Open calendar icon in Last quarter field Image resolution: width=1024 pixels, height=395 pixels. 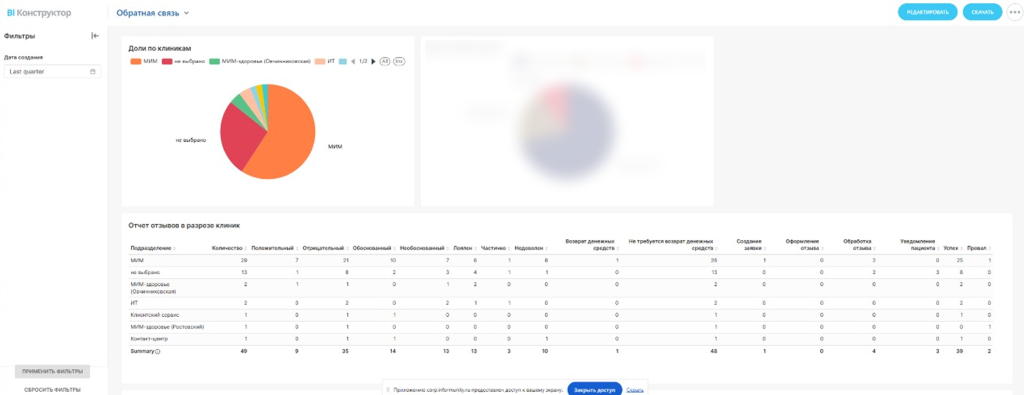[93, 71]
